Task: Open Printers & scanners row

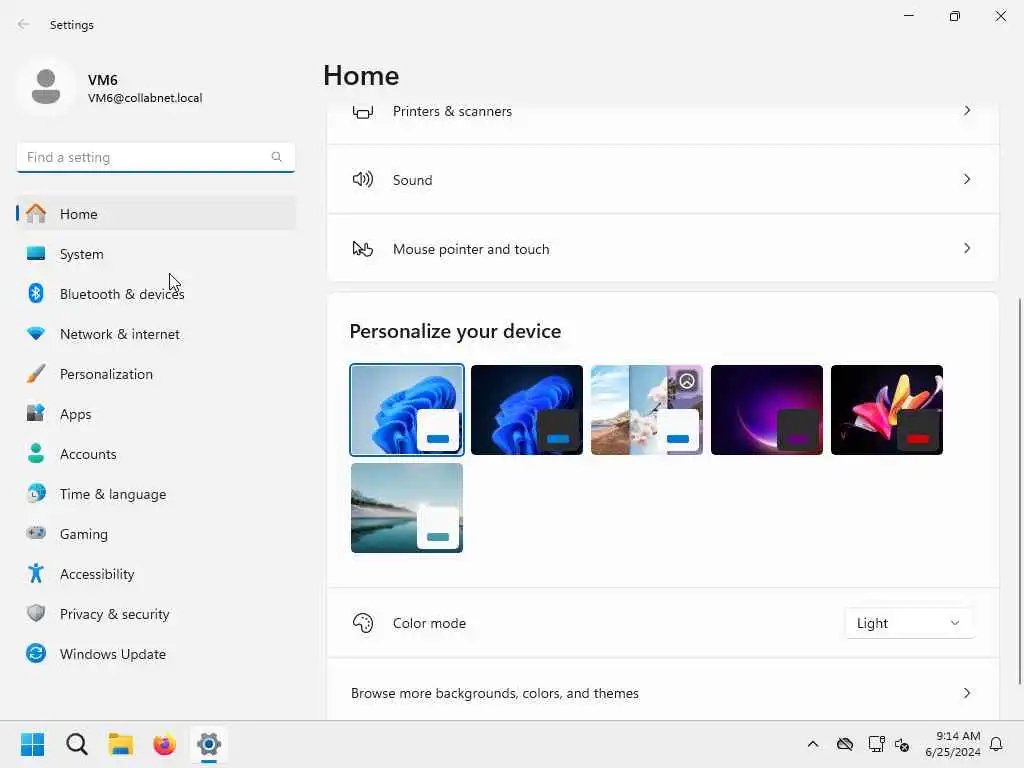Action: click(x=662, y=122)
